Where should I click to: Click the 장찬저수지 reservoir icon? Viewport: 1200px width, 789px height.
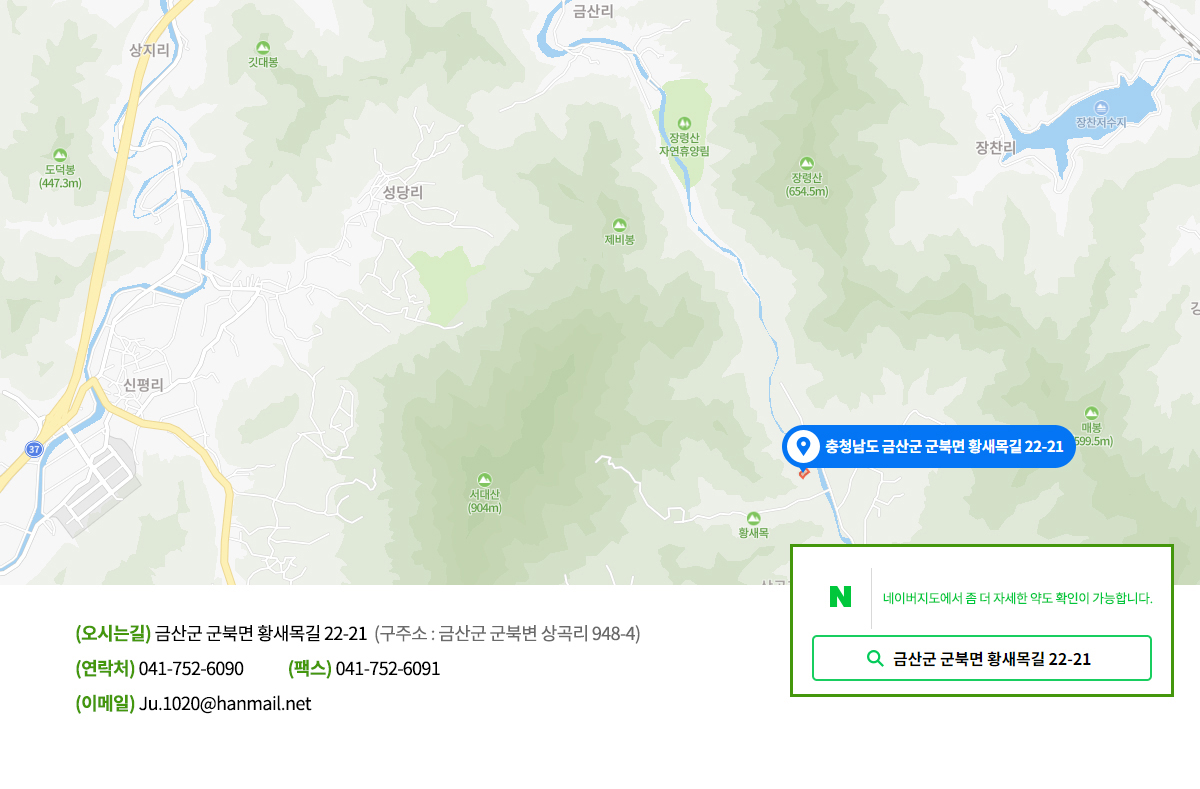[x=1101, y=107]
